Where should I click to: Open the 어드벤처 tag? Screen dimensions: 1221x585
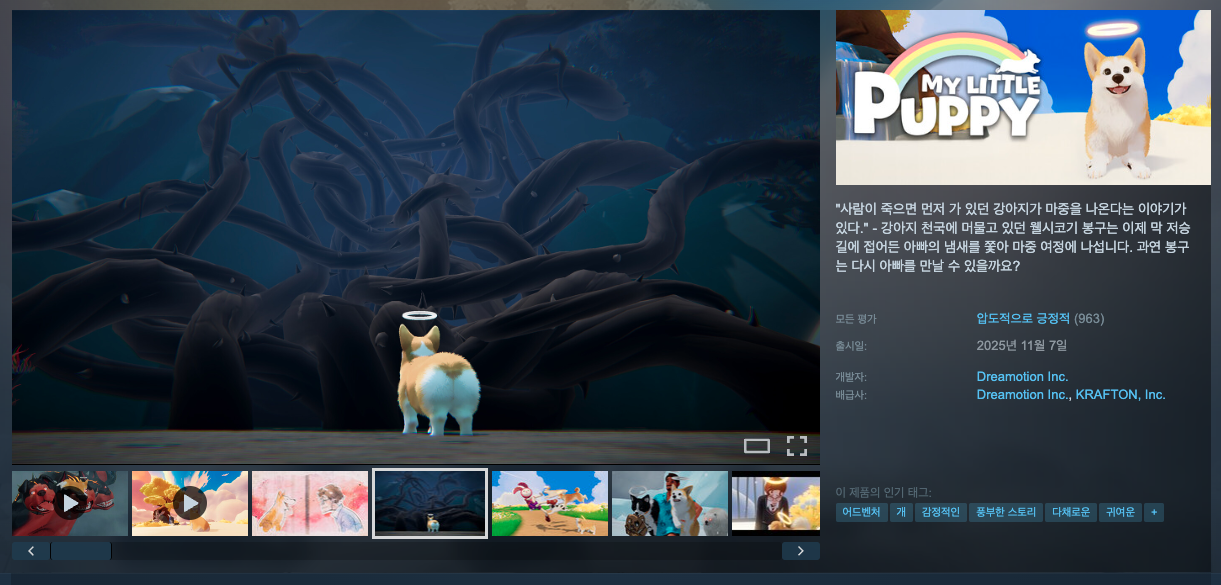click(x=861, y=512)
